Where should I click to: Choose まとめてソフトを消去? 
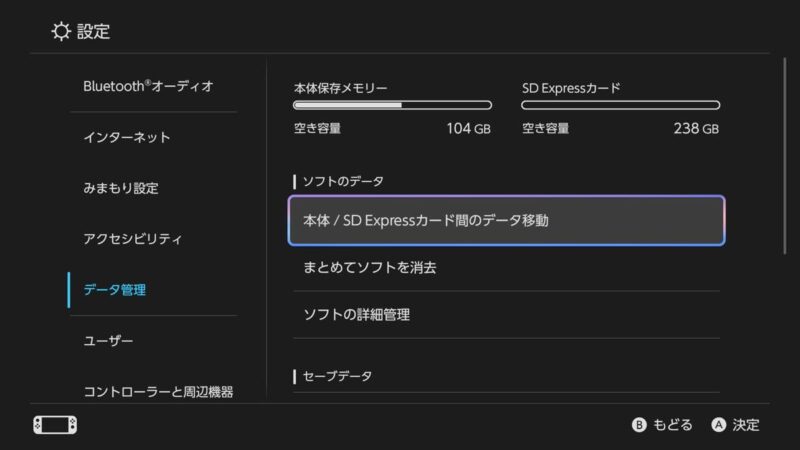pos(507,268)
